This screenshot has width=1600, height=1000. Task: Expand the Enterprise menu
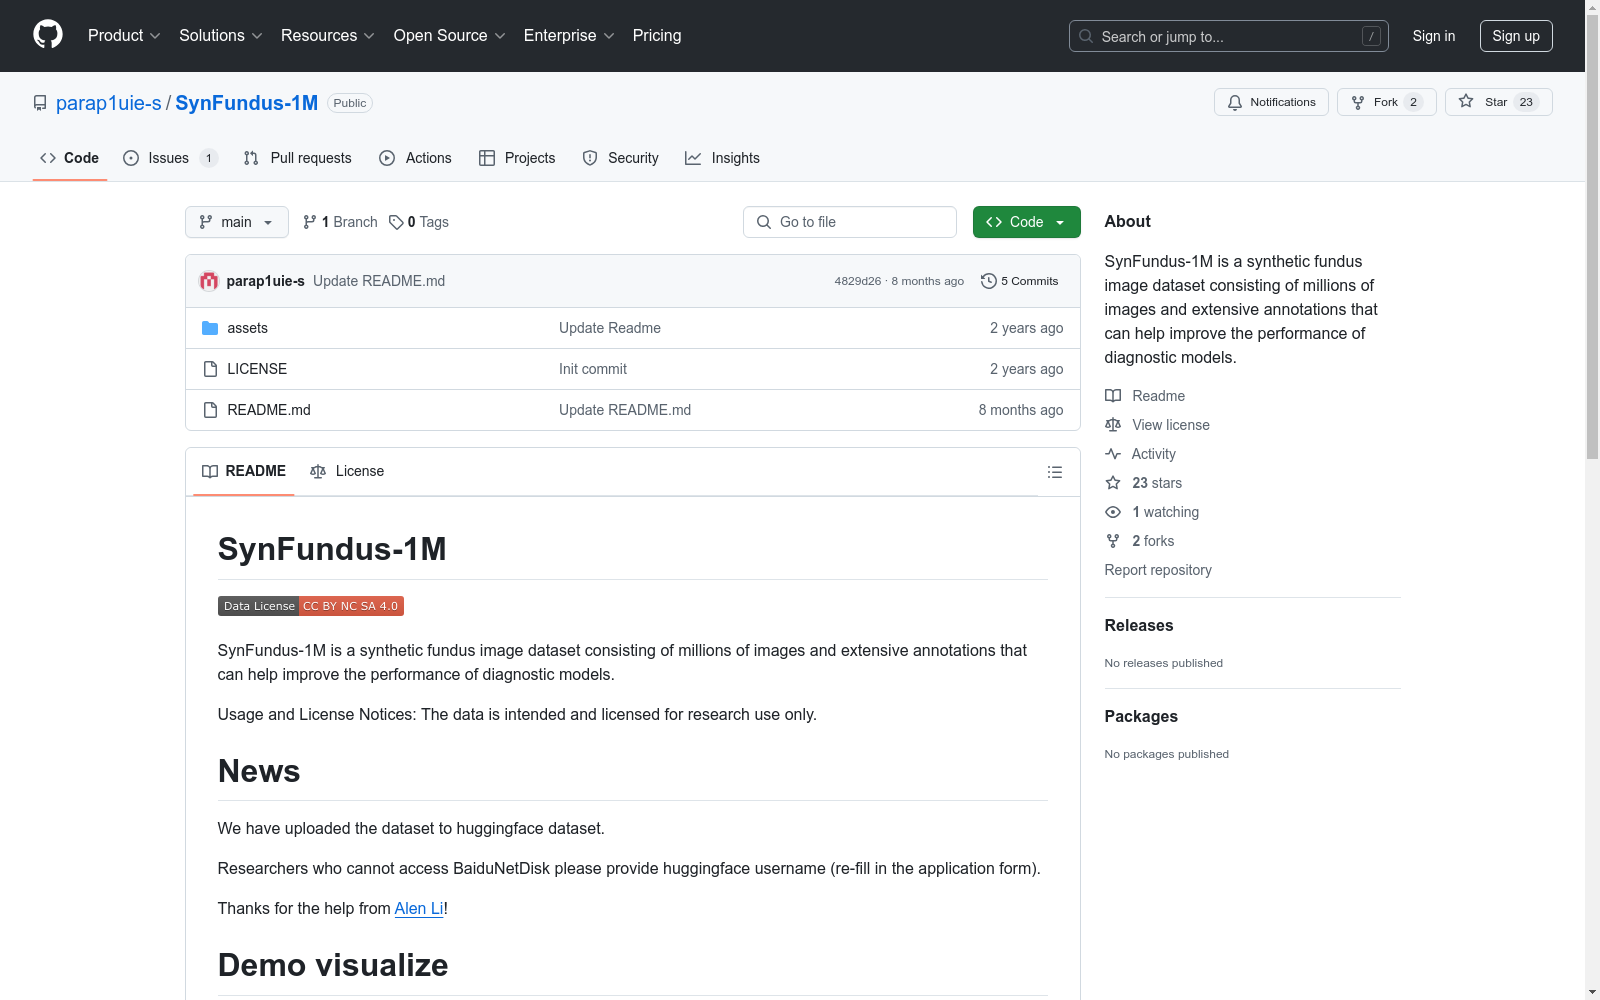tap(569, 35)
